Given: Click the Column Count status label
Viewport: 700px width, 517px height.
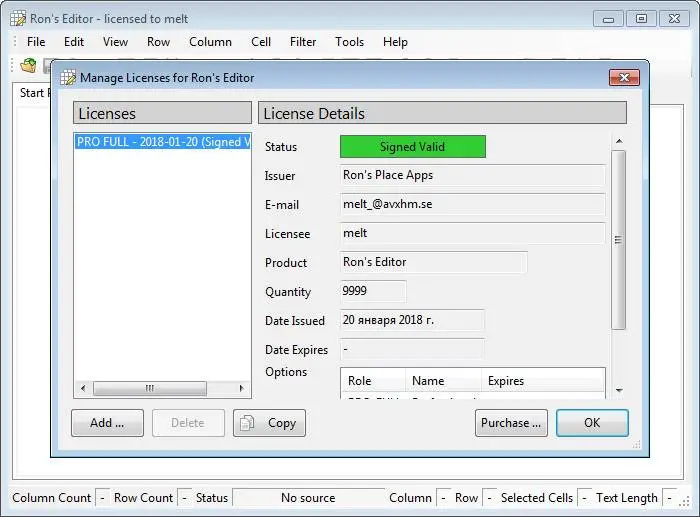Looking at the screenshot, I should pos(51,498).
